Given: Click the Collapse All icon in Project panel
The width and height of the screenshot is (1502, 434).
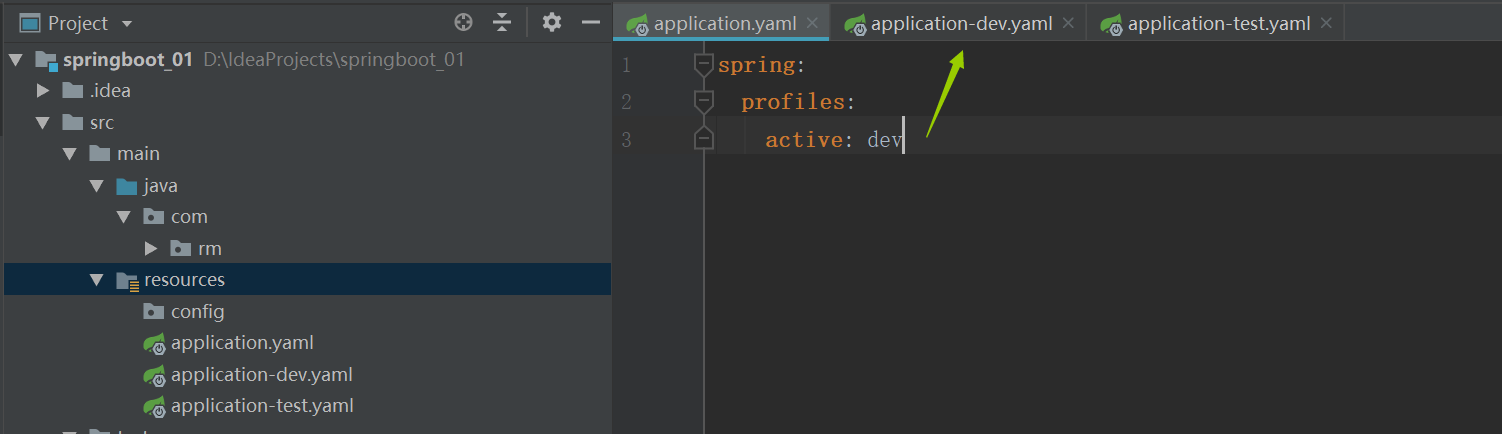Looking at the screenshot, I should pos(502,22).
